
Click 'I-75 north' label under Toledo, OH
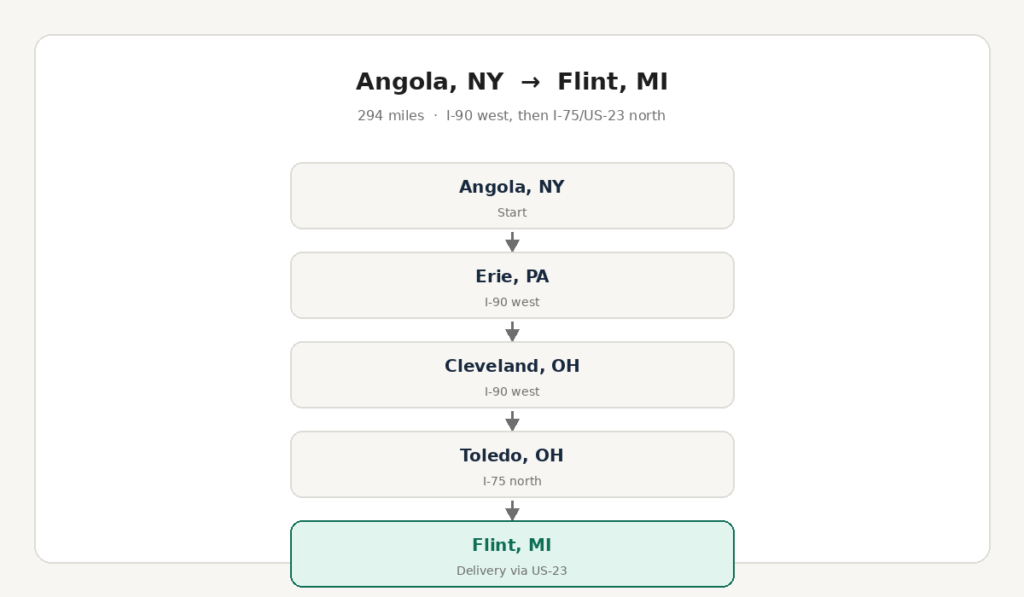(x=512, y=481)
